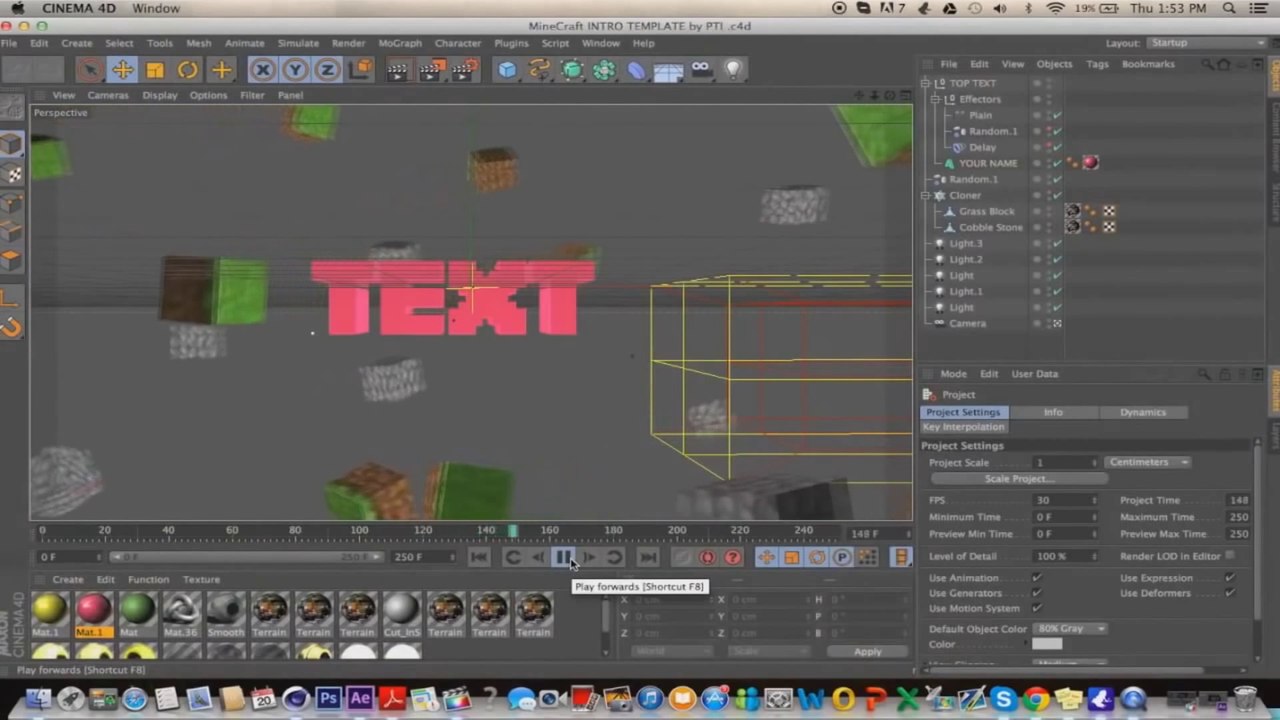
Task: Open the Texture menu in Material Manager
Action: tap(201, 579)
